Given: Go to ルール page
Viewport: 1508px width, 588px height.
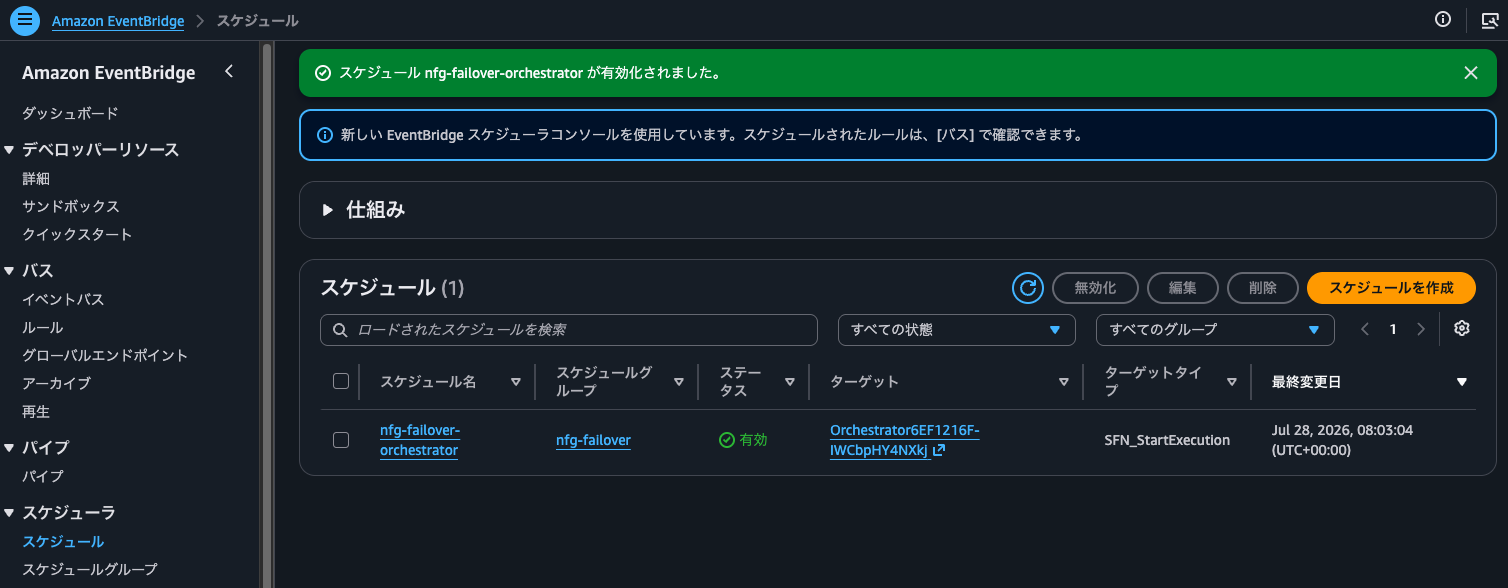Looking at the screenshot, I should coord(43,327).
